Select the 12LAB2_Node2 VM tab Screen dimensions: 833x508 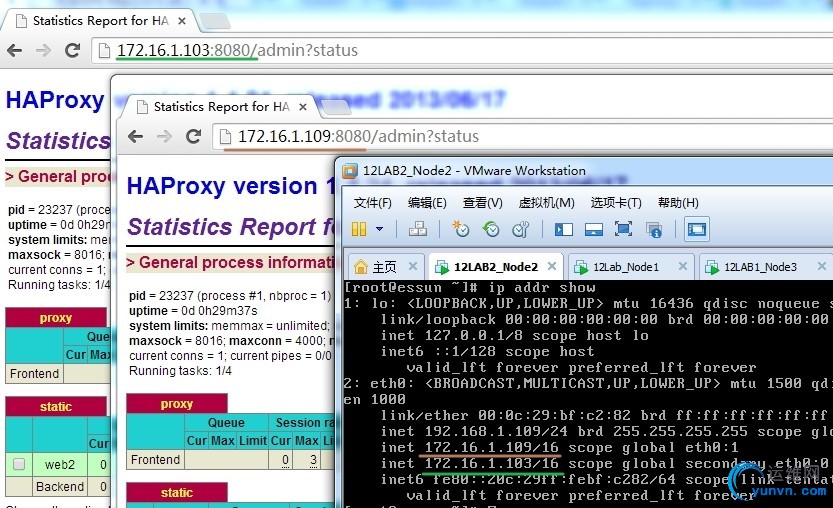coord(495,266)
